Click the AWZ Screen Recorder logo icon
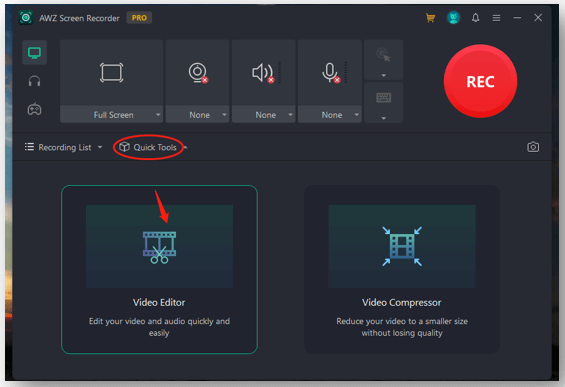This screenshot has width=565, height=387. tap(26, 18)
